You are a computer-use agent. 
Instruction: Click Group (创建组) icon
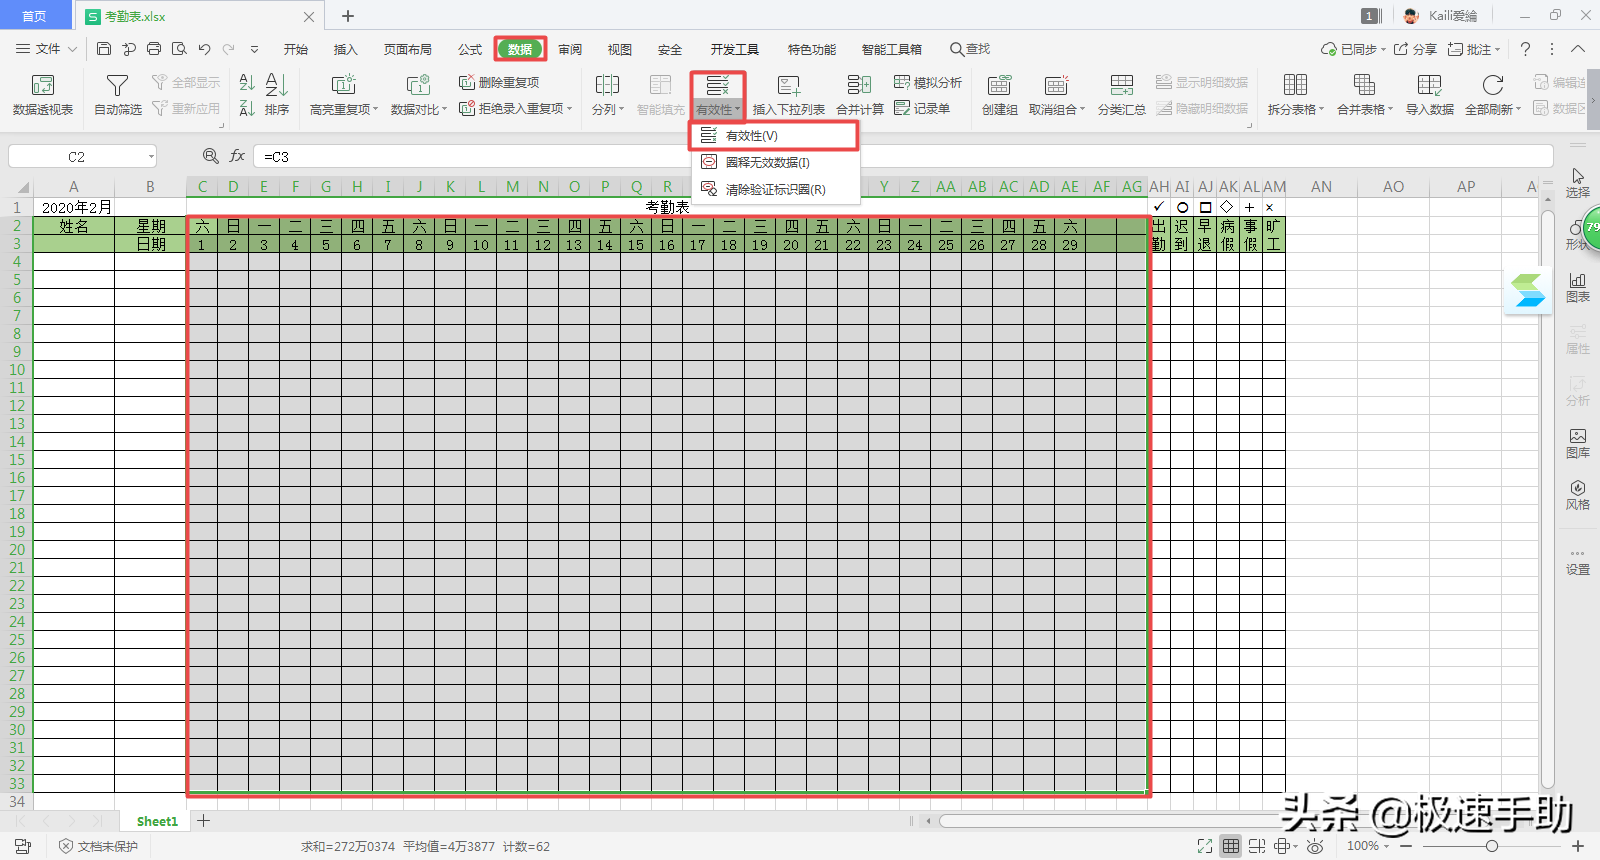coord(999,85)
